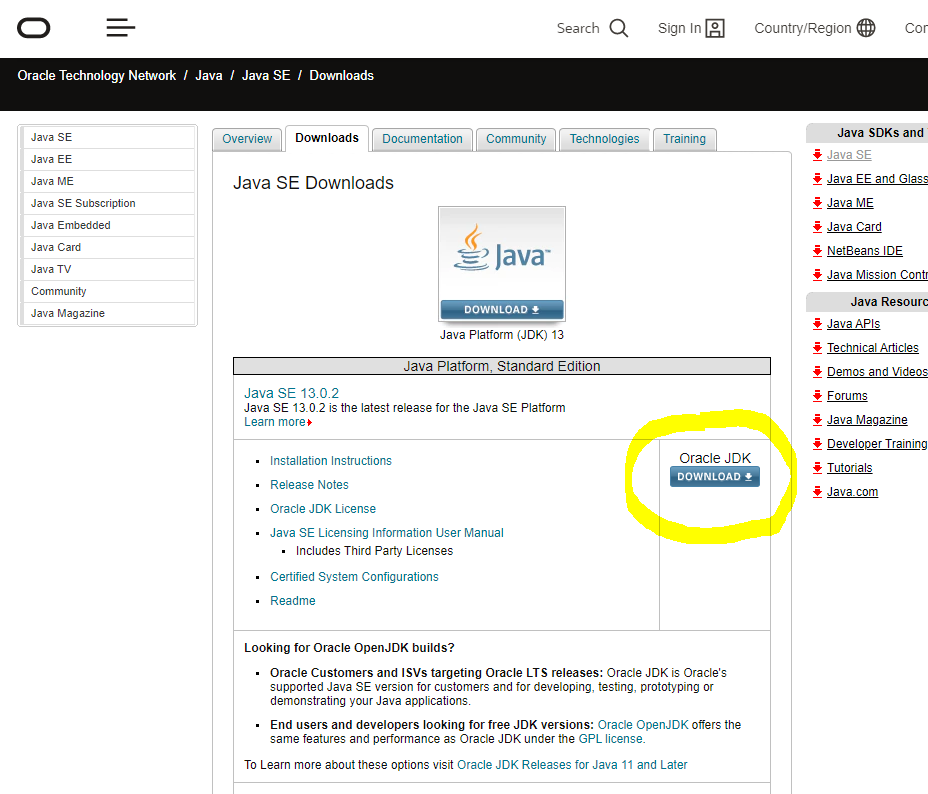Click red arrow icon beside Tutorials
Image resolution: width=928 pixels, height=794 pixels.
pyautogui.click(x=817, y=468)
